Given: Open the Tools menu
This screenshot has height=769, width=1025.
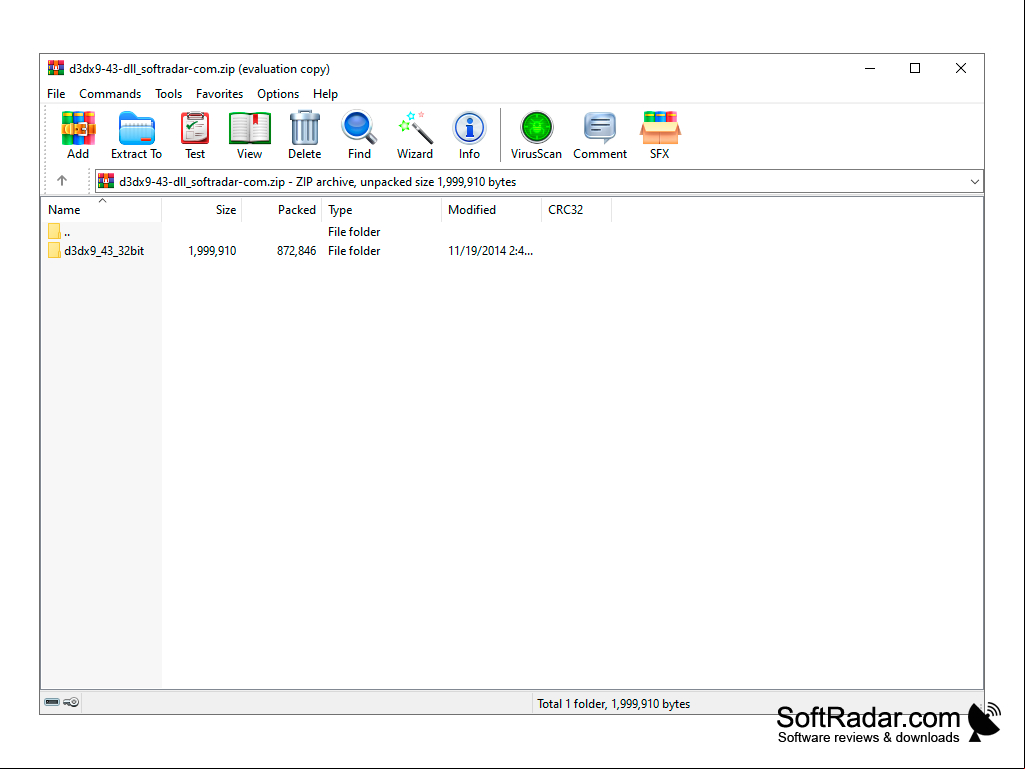Looking at the screenshot, I should tap(169, 94).
